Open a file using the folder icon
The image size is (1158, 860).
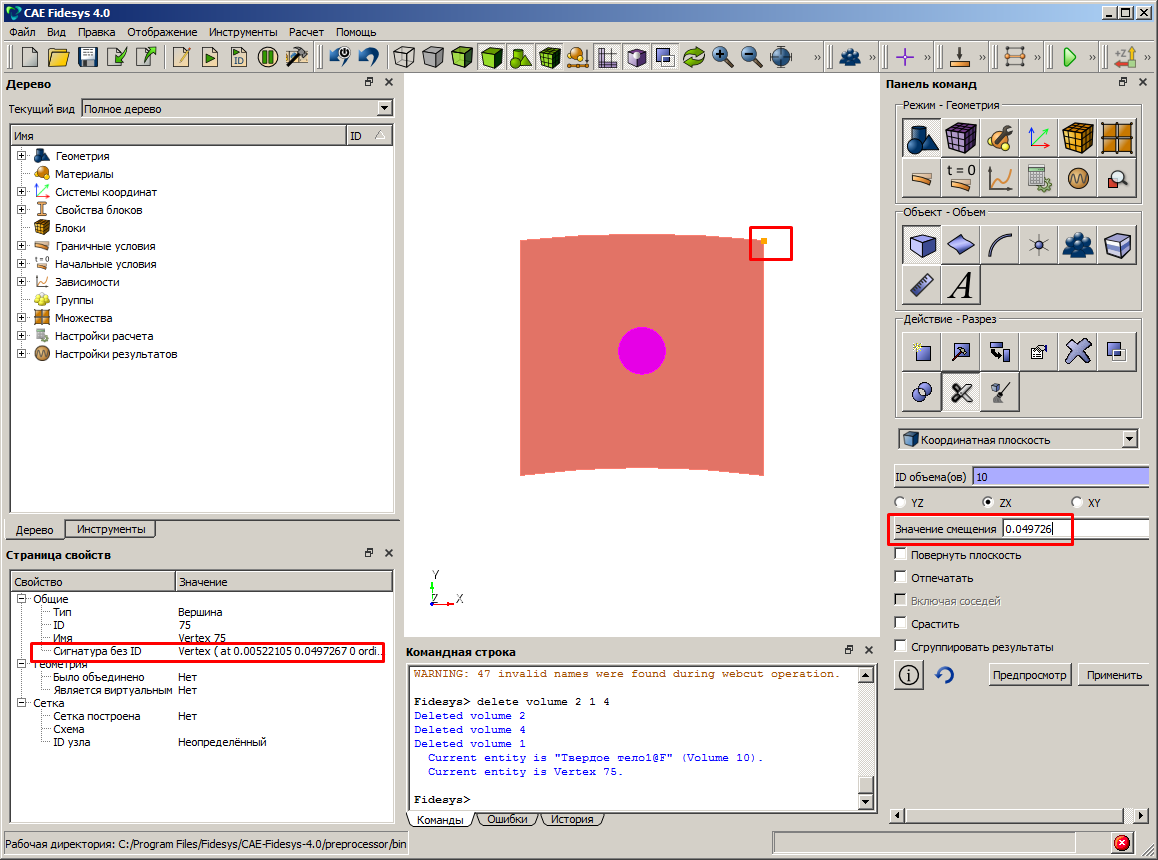tap(58, 57)
